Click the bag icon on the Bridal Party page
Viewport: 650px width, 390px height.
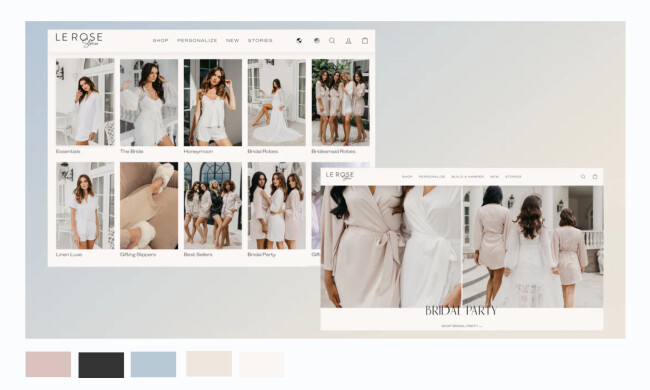tap(595, 177)
